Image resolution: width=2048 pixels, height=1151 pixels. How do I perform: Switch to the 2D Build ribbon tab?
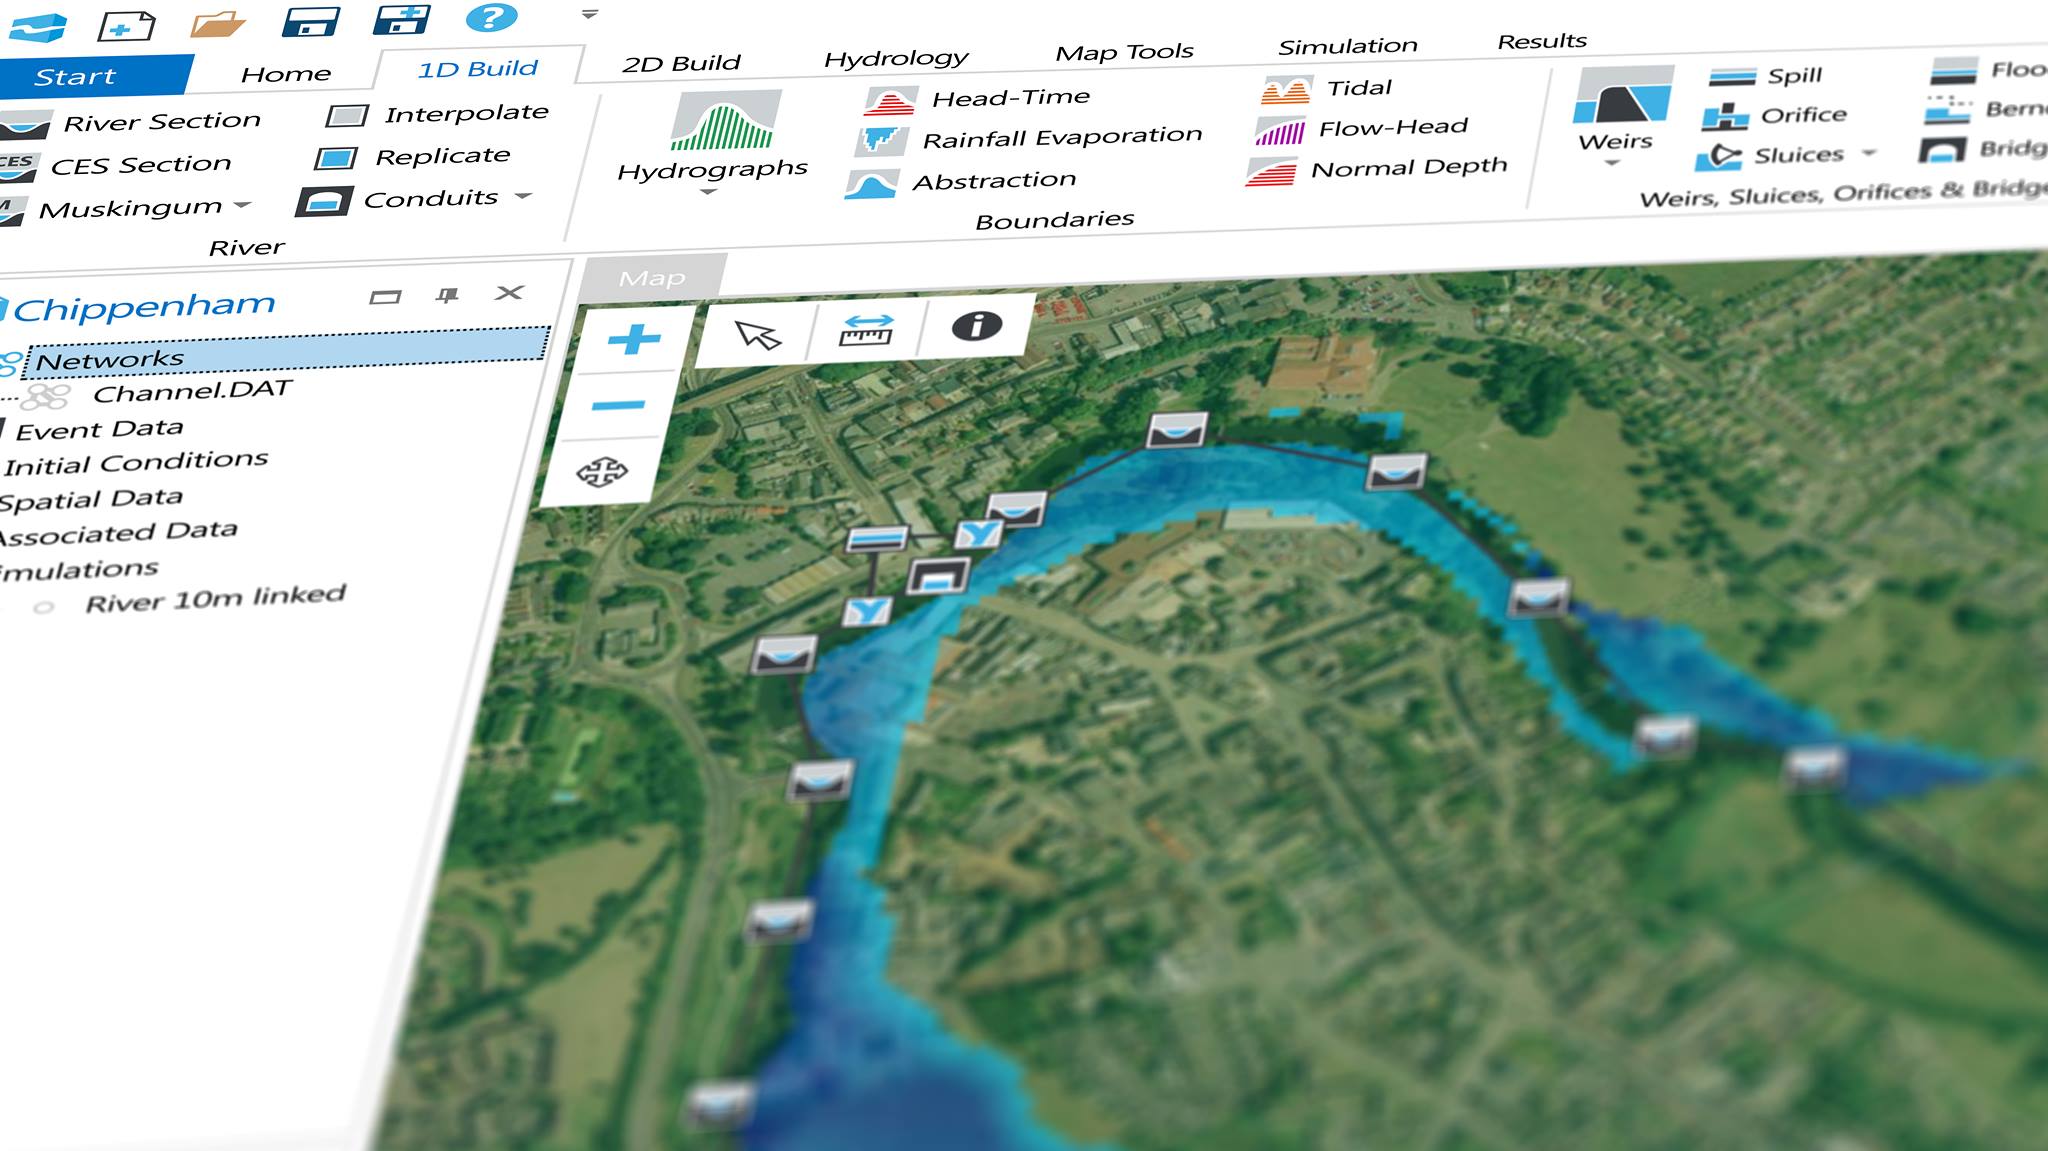(x=681, y=63)
